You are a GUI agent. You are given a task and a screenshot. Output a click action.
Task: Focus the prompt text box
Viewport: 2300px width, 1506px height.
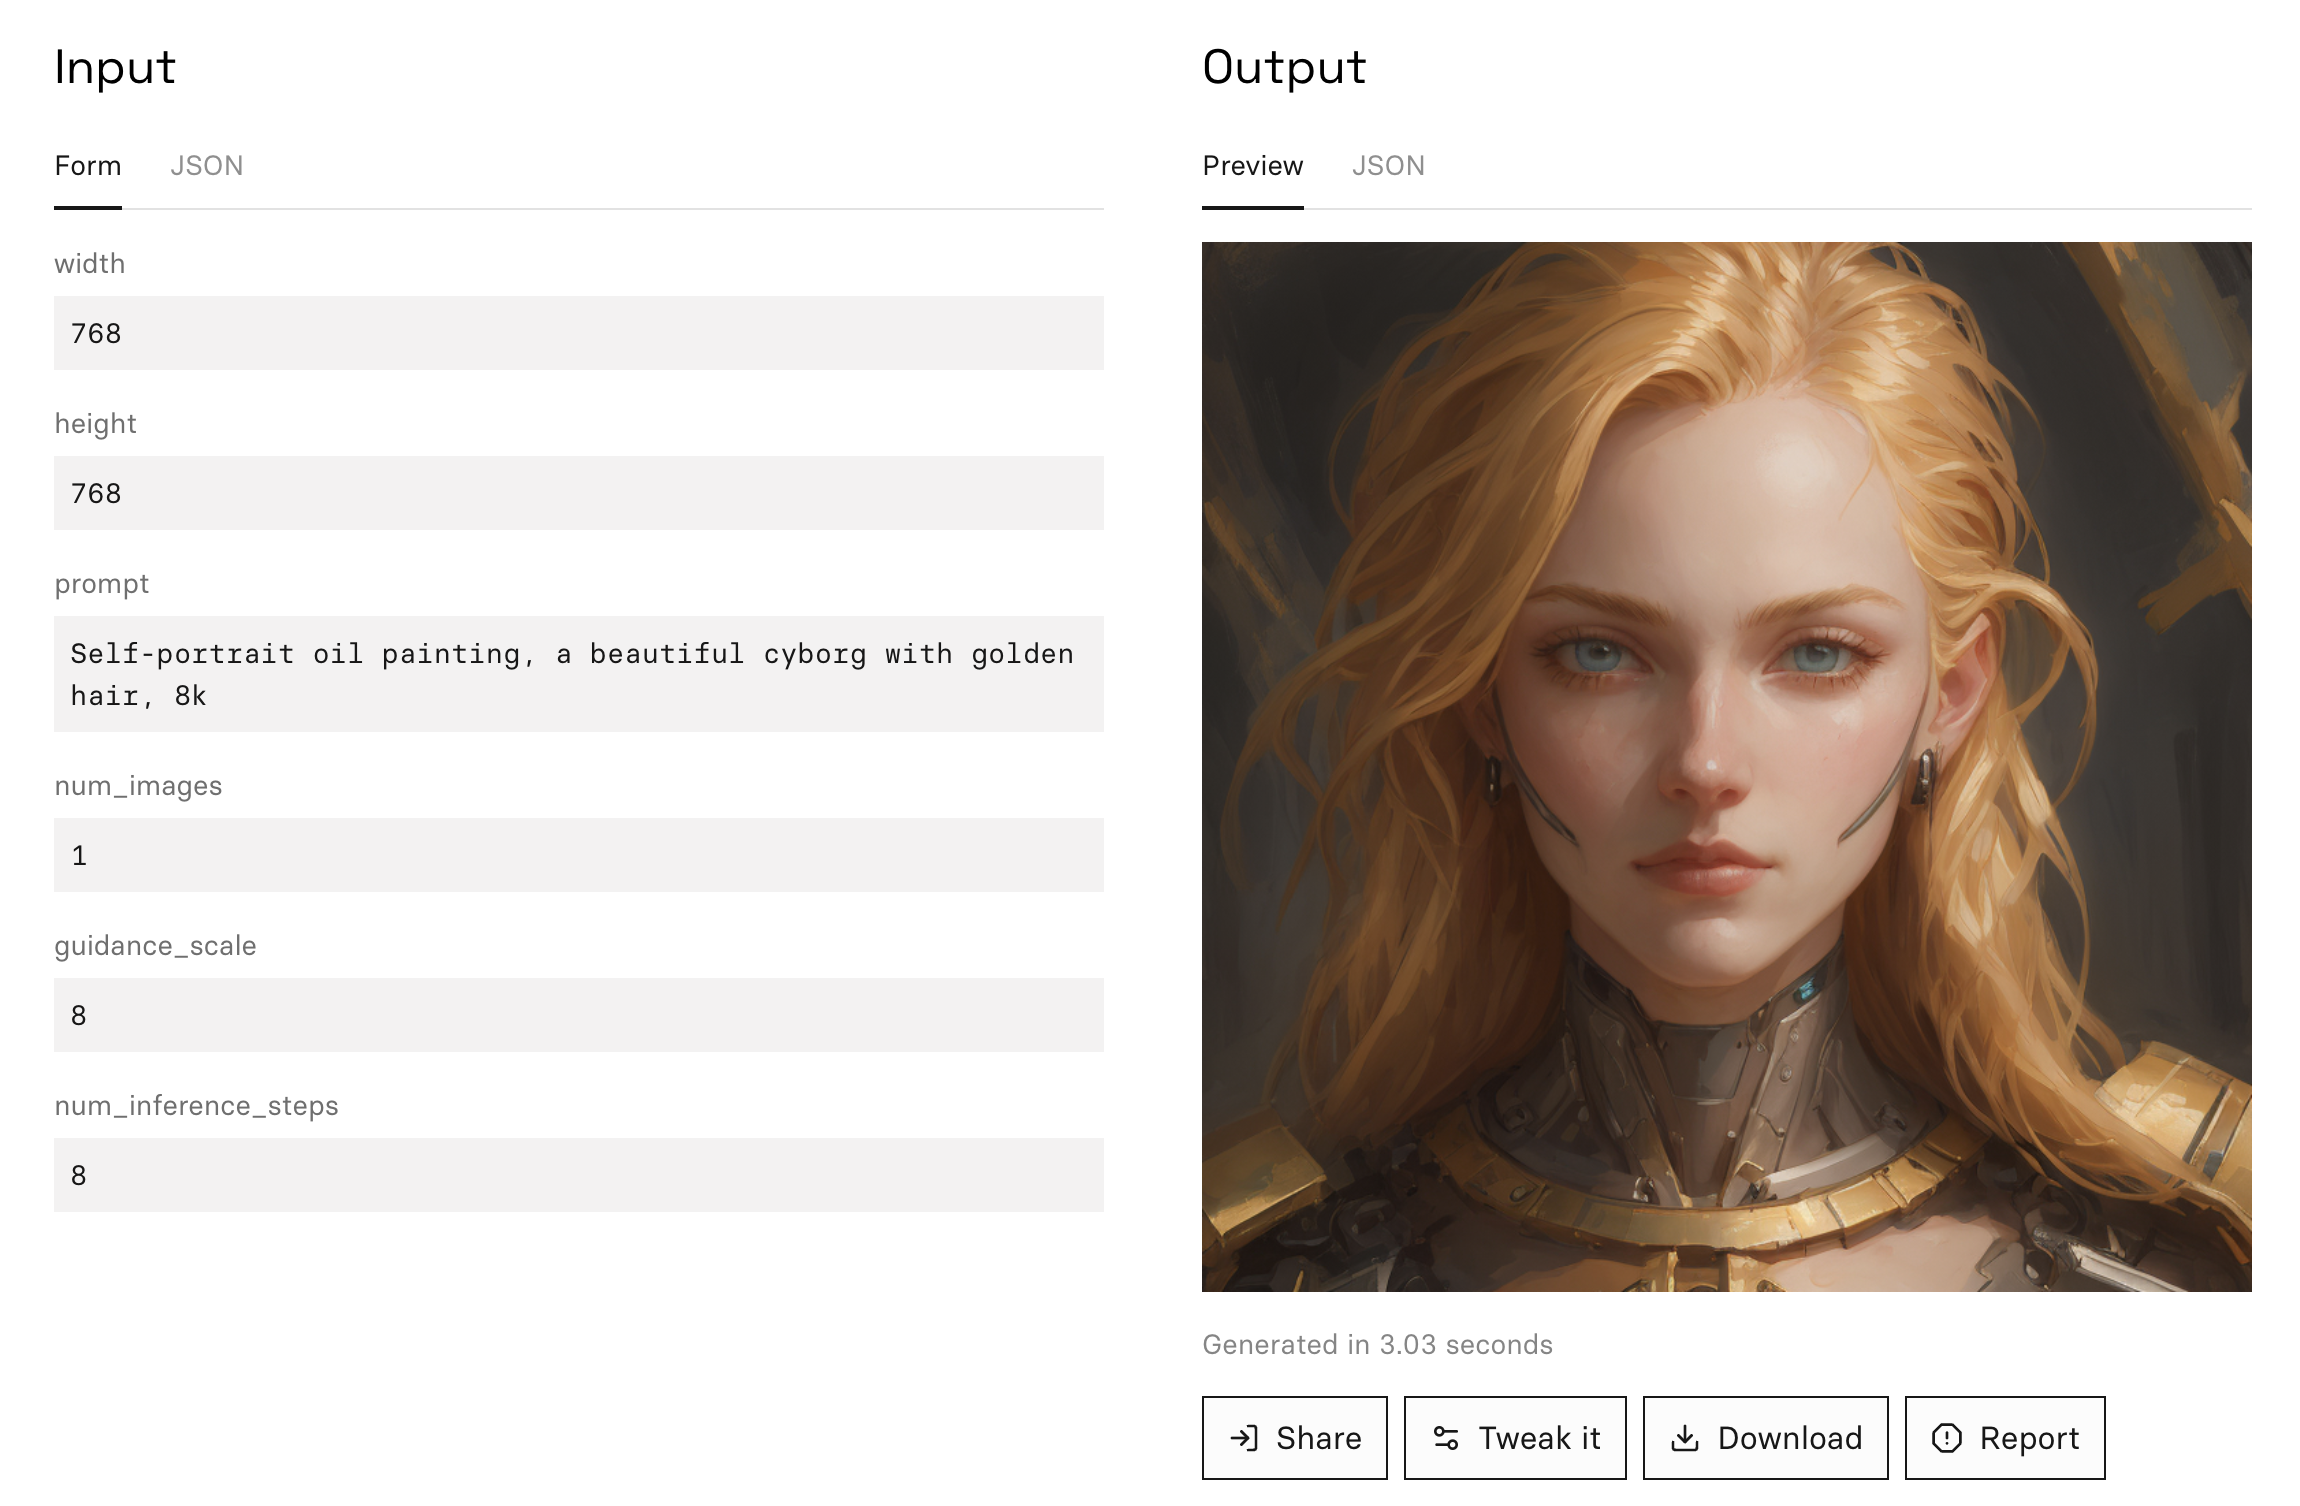578,674
